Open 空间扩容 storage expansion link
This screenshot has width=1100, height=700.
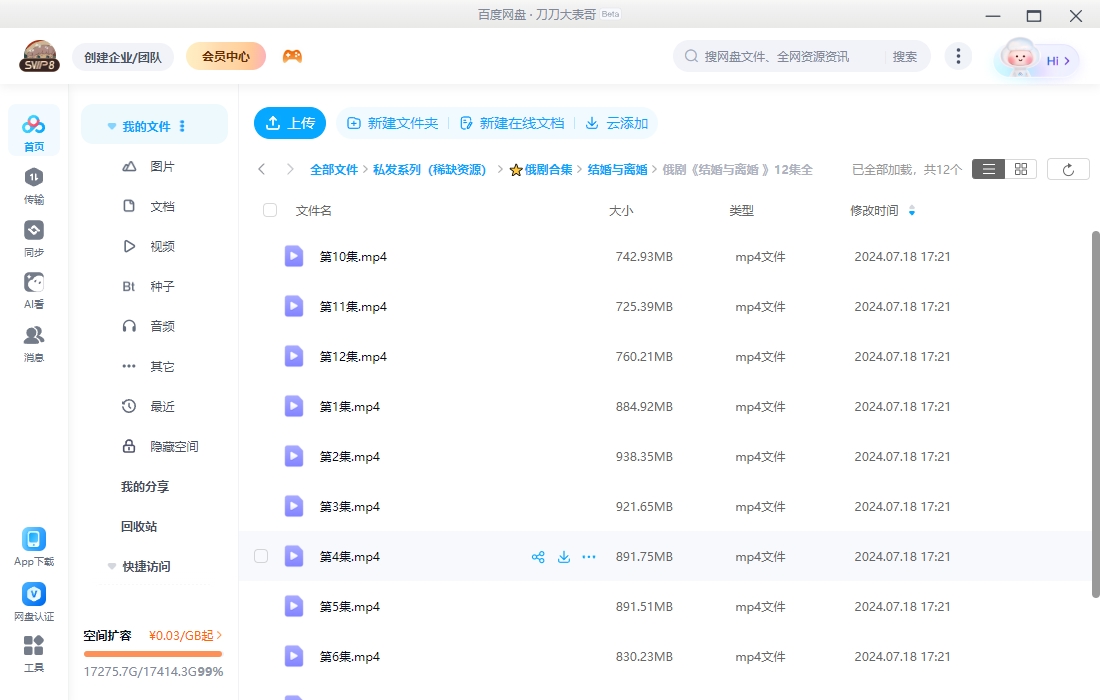107,635
